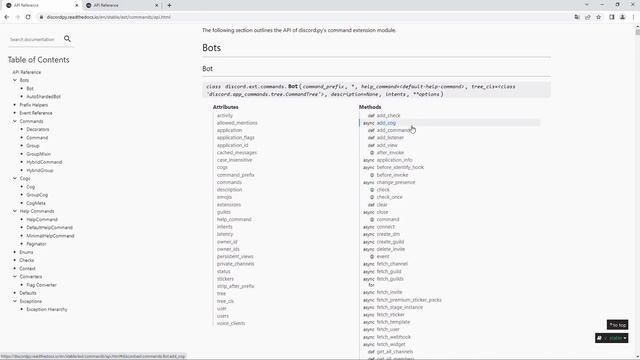Image resolution: width=640 pixels, height=360 pixels.
Task: Click the strip_after_prefix attribute link
Action: (x=236, y=286)
